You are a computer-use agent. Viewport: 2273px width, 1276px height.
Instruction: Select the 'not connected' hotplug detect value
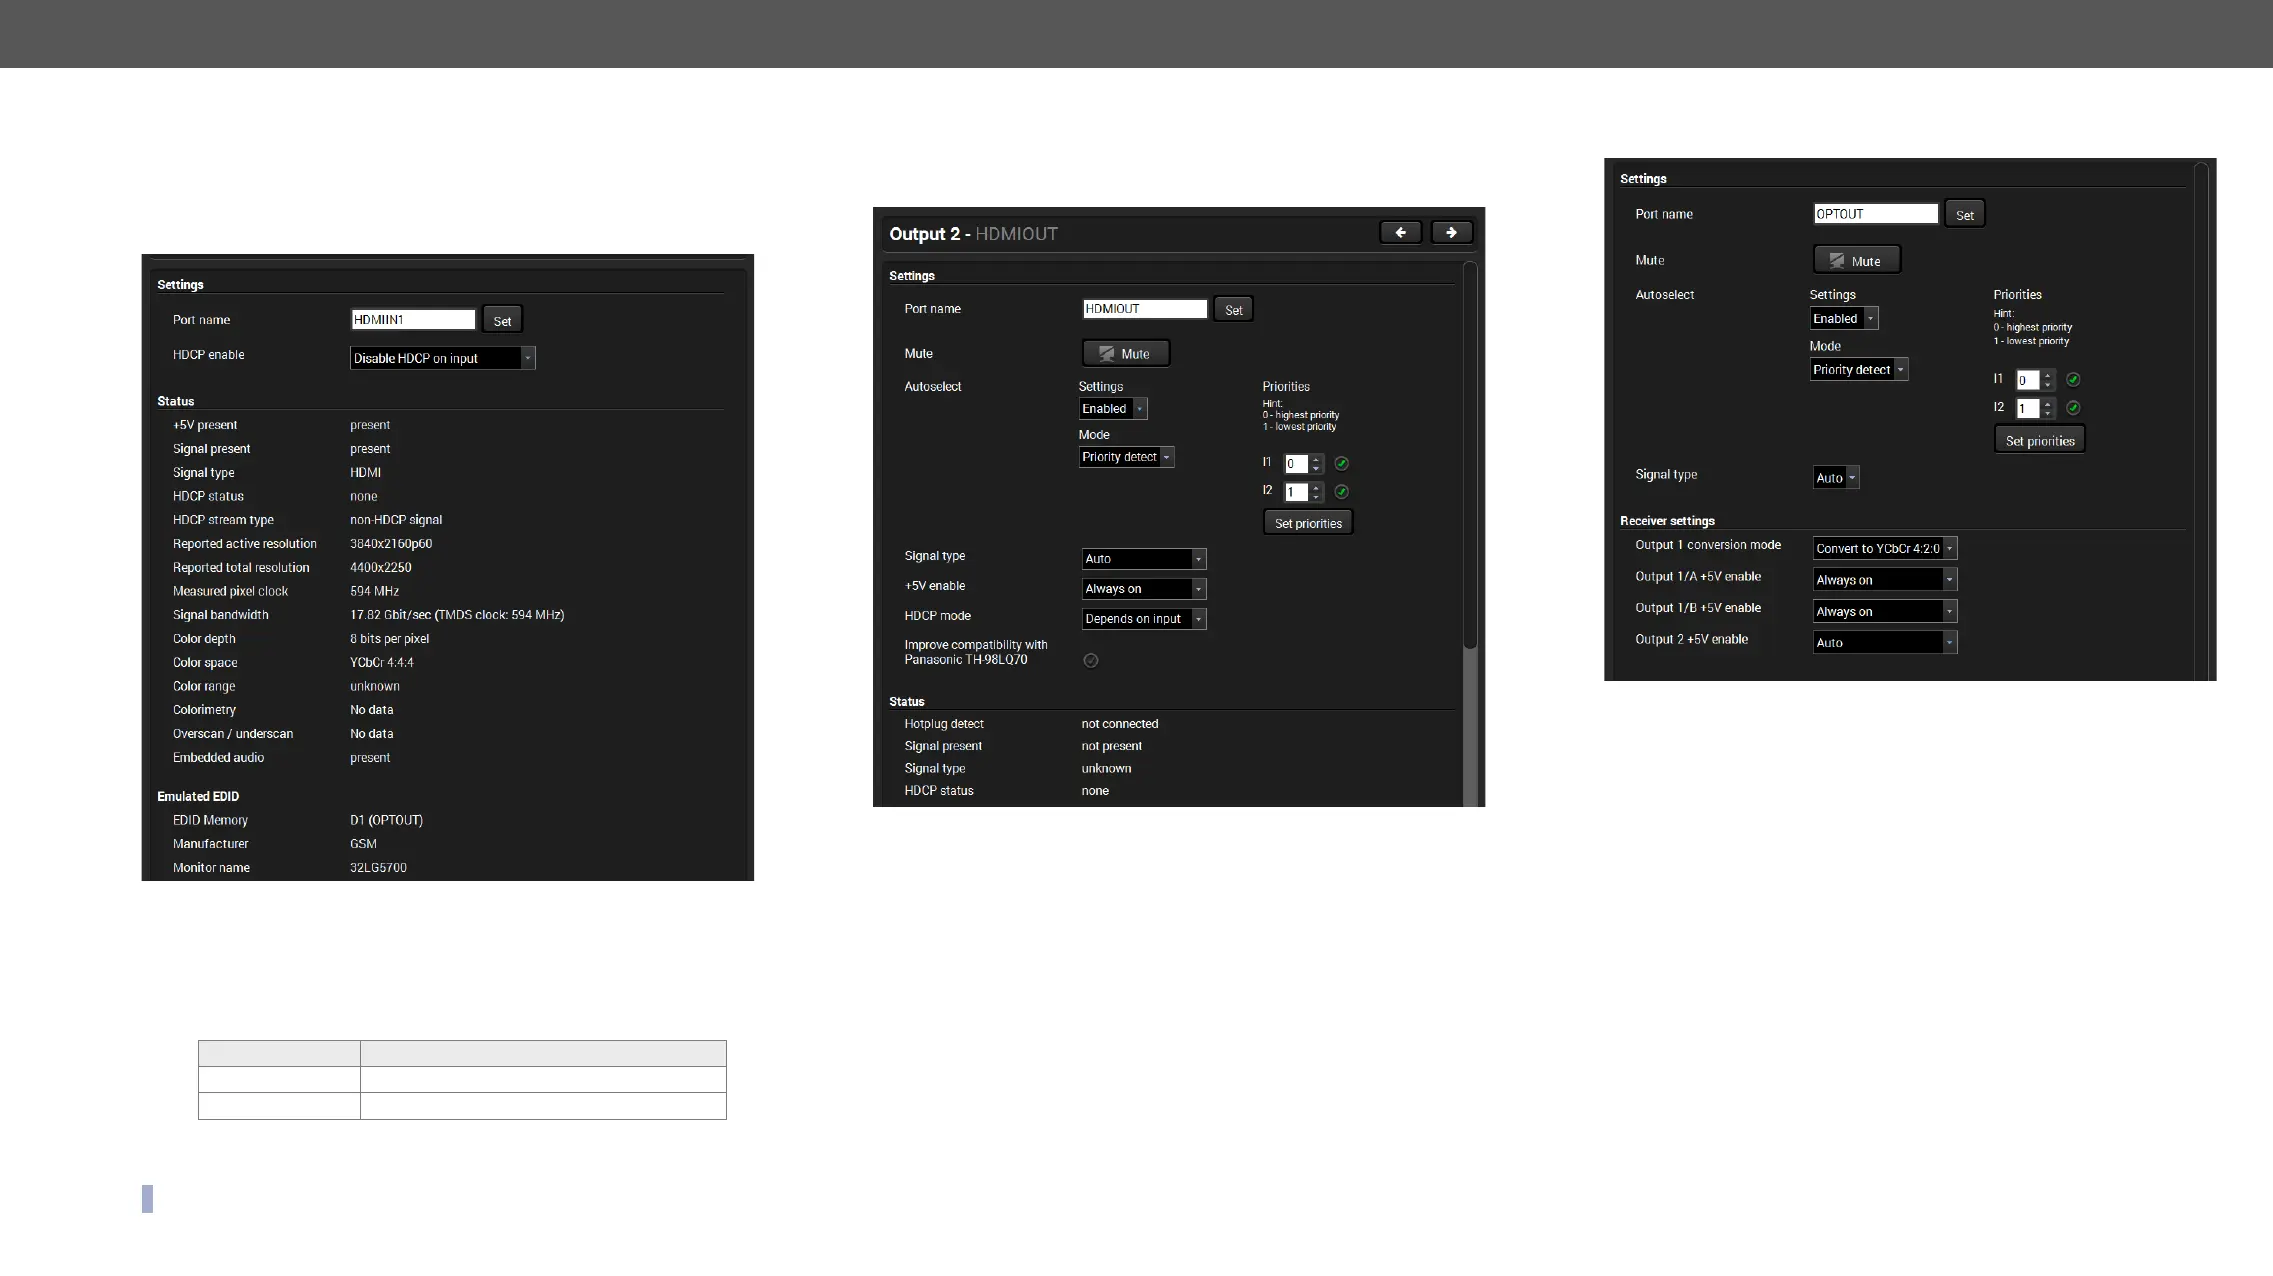[1120, 724]
